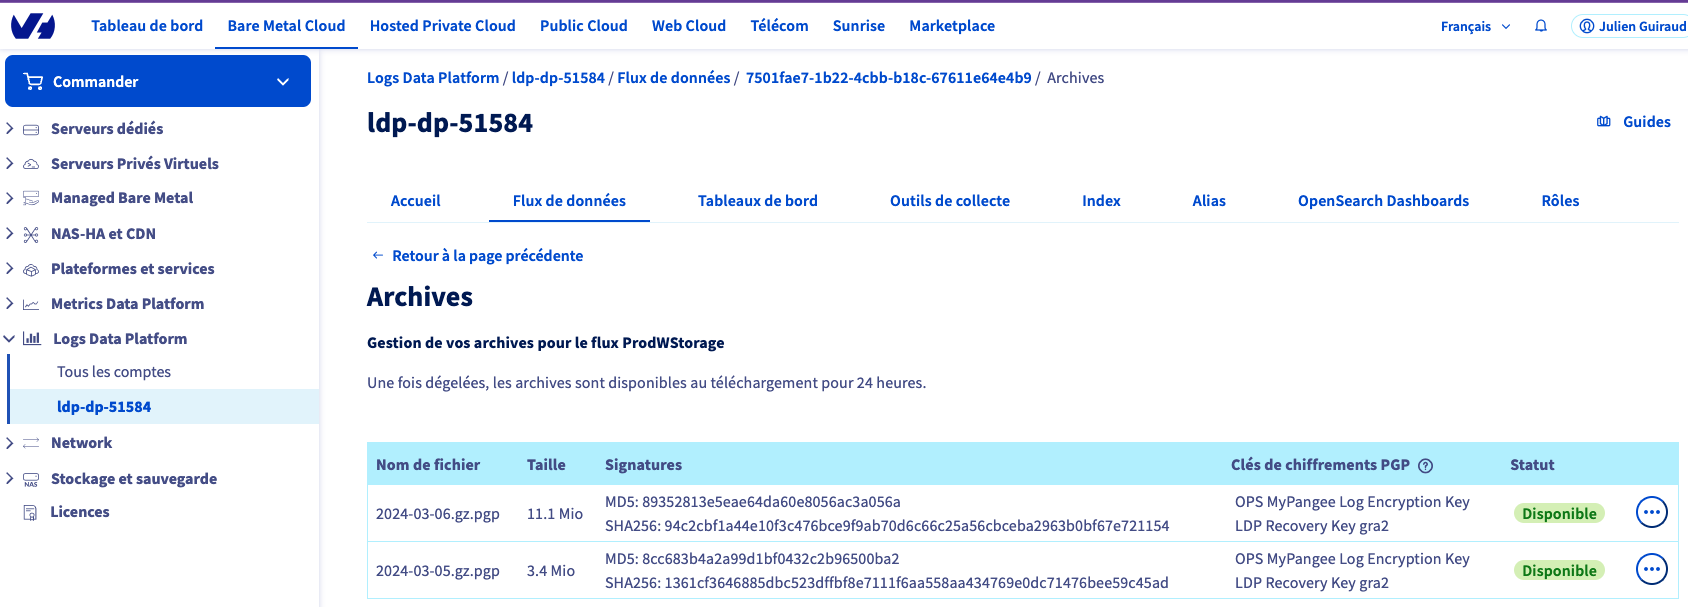The height and width of the screenshot is (607, 1688).
Task: Click the back arrow icon
Action: click(x=377, y=256)
